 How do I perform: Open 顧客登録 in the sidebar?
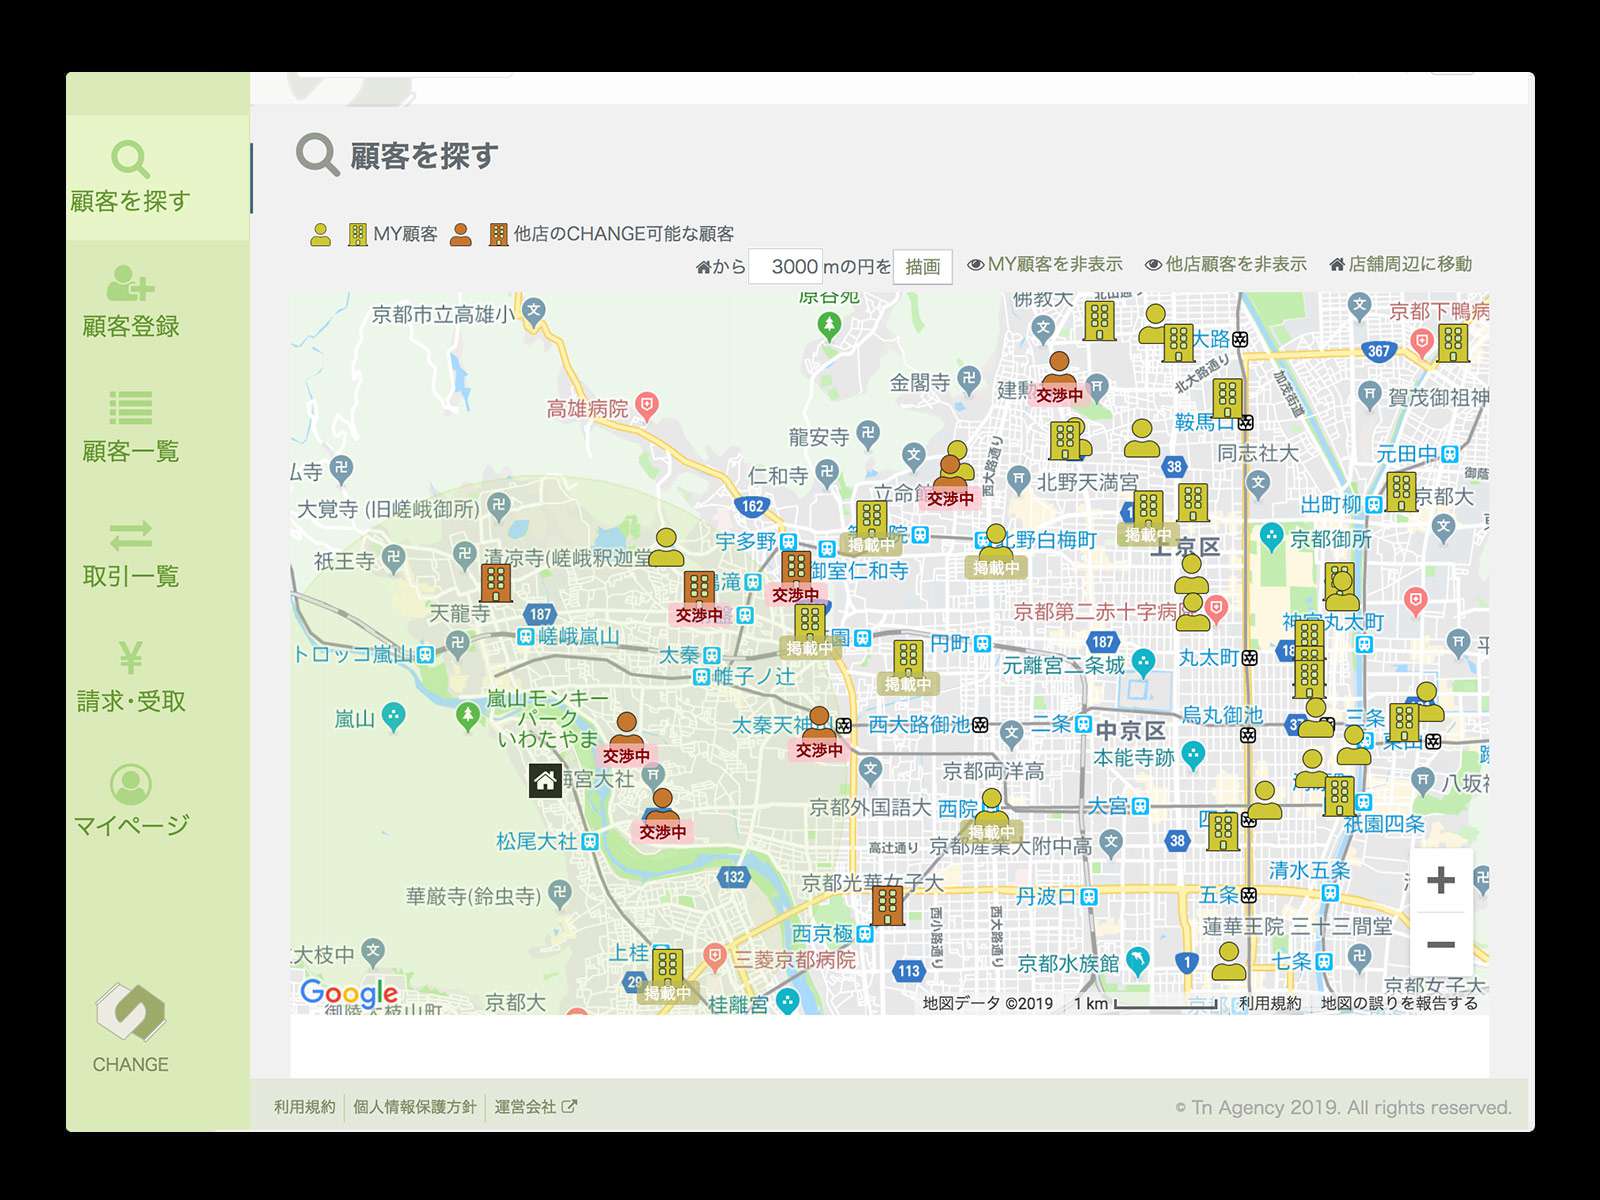coord(131,302)
